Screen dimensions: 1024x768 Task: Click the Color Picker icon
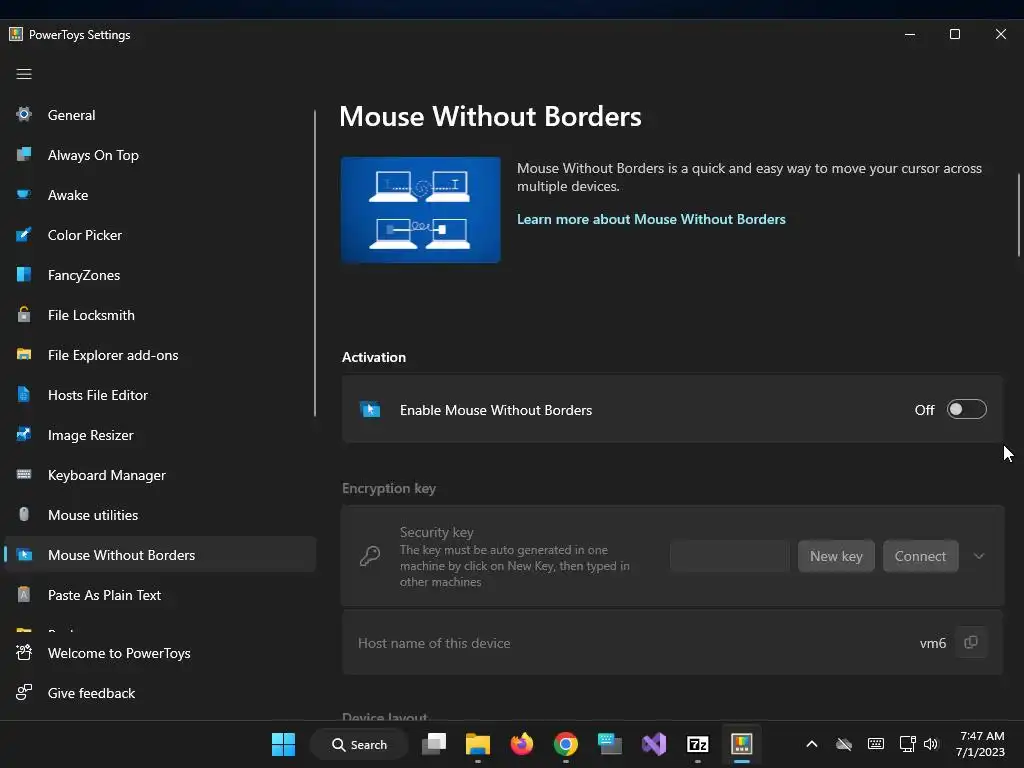pyautogui.click(x=24, y=234)
